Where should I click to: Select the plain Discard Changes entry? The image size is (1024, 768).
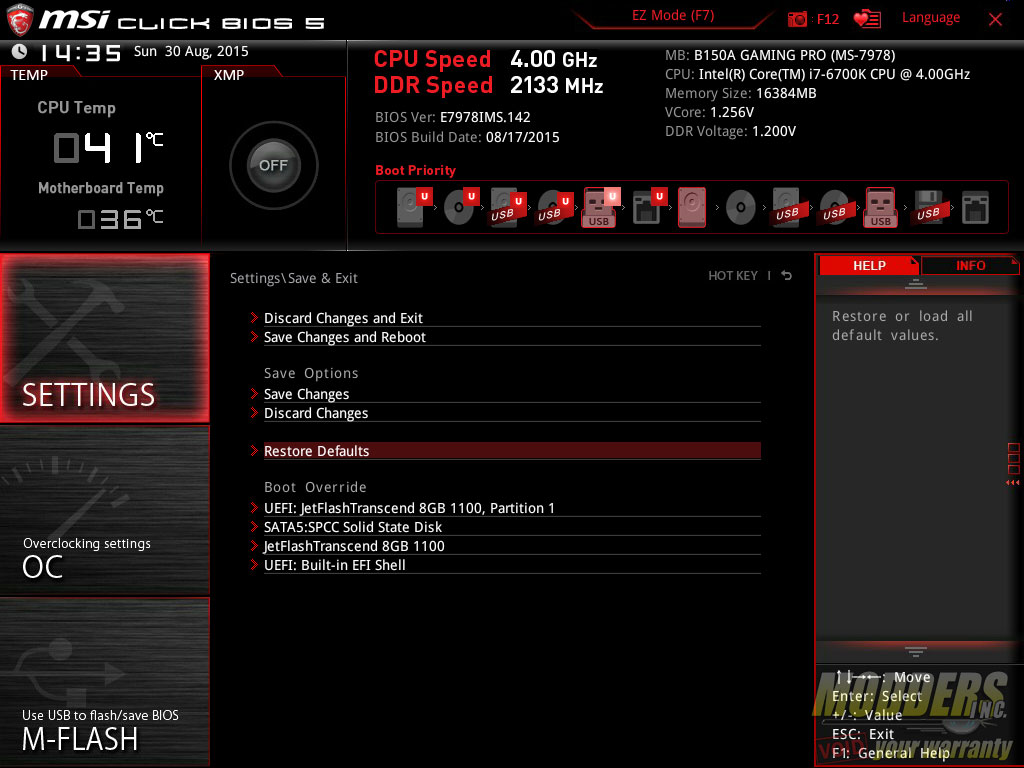tap(512, 413)
